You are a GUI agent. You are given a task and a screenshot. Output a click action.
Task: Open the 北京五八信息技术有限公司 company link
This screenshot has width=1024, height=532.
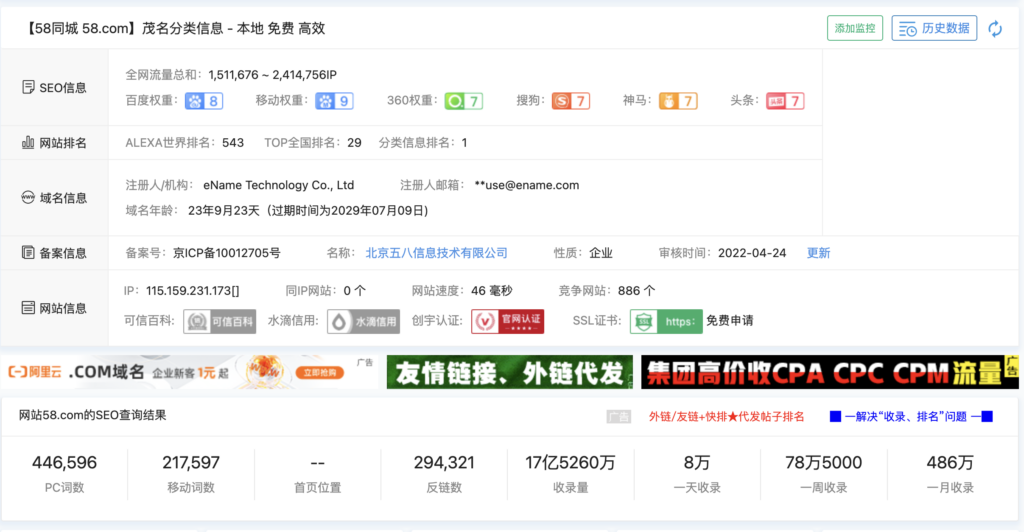point(436,253)
